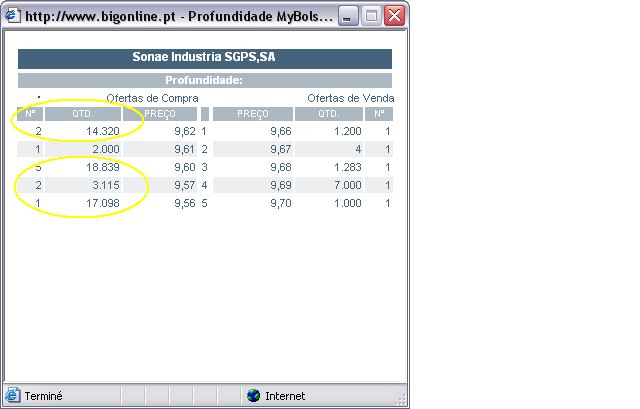
Task: Select buy quantity 18.839
Action: (103, 167)
